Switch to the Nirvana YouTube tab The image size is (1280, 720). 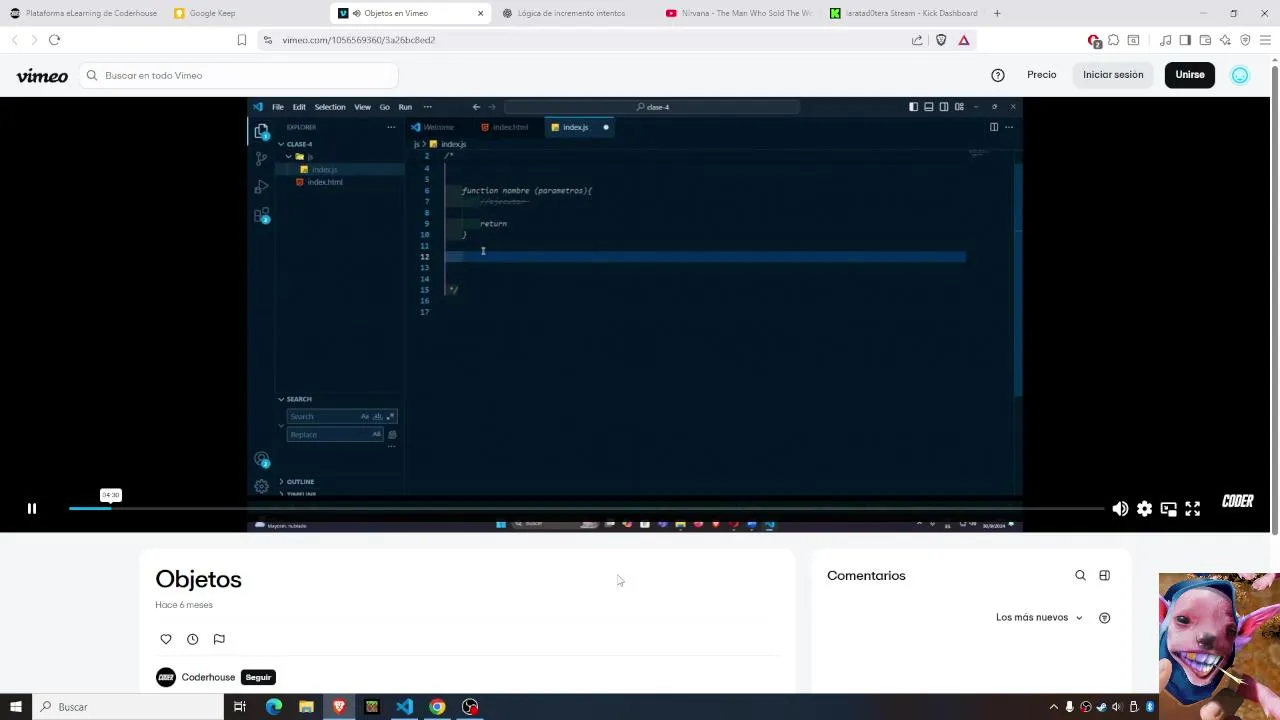coord(740,13)
